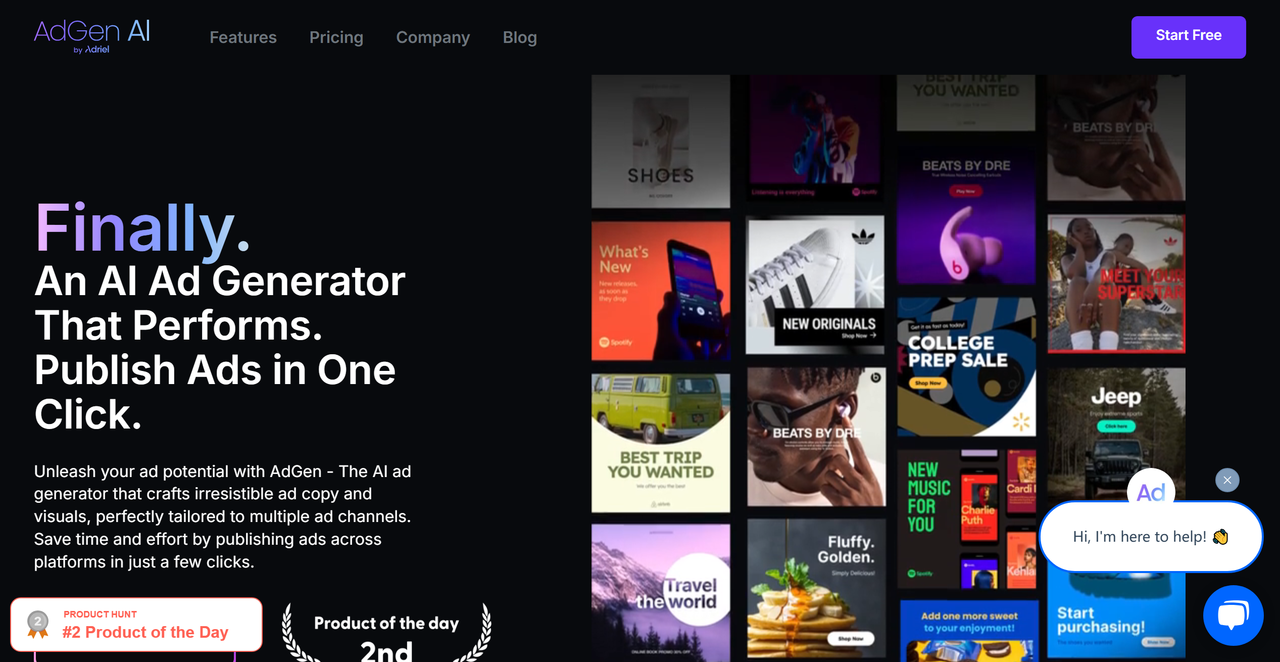Click the Spotify logo on What's New ad
Viewport: 1280px width, 662px height.
[616, 342]
